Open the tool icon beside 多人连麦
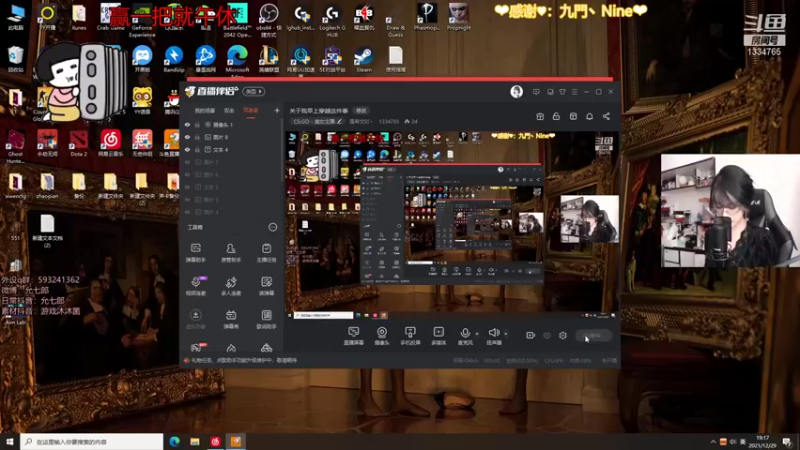 (x=266, y=286)
